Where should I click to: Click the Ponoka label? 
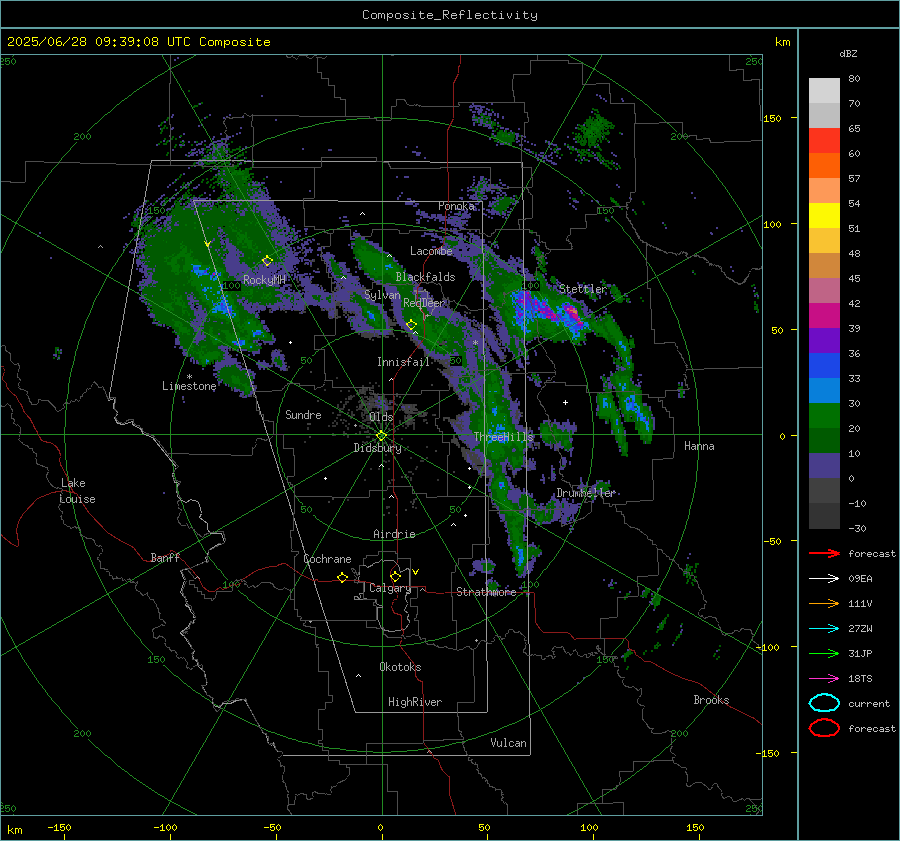(456, 206)
